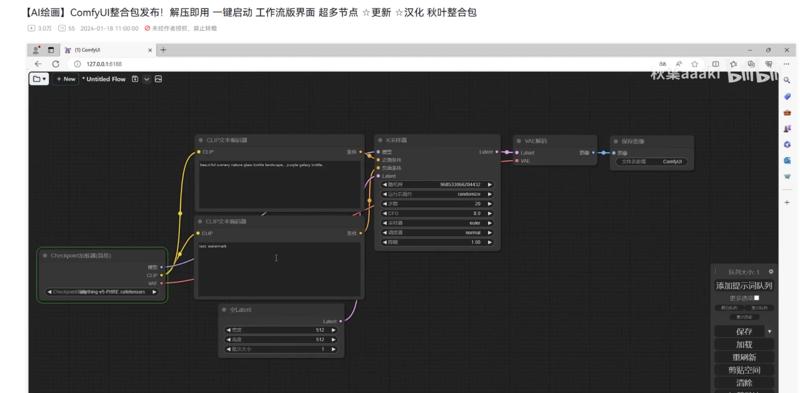Open the browser collections icon
The width and height of the screenshot is (800, 393).
751,64
